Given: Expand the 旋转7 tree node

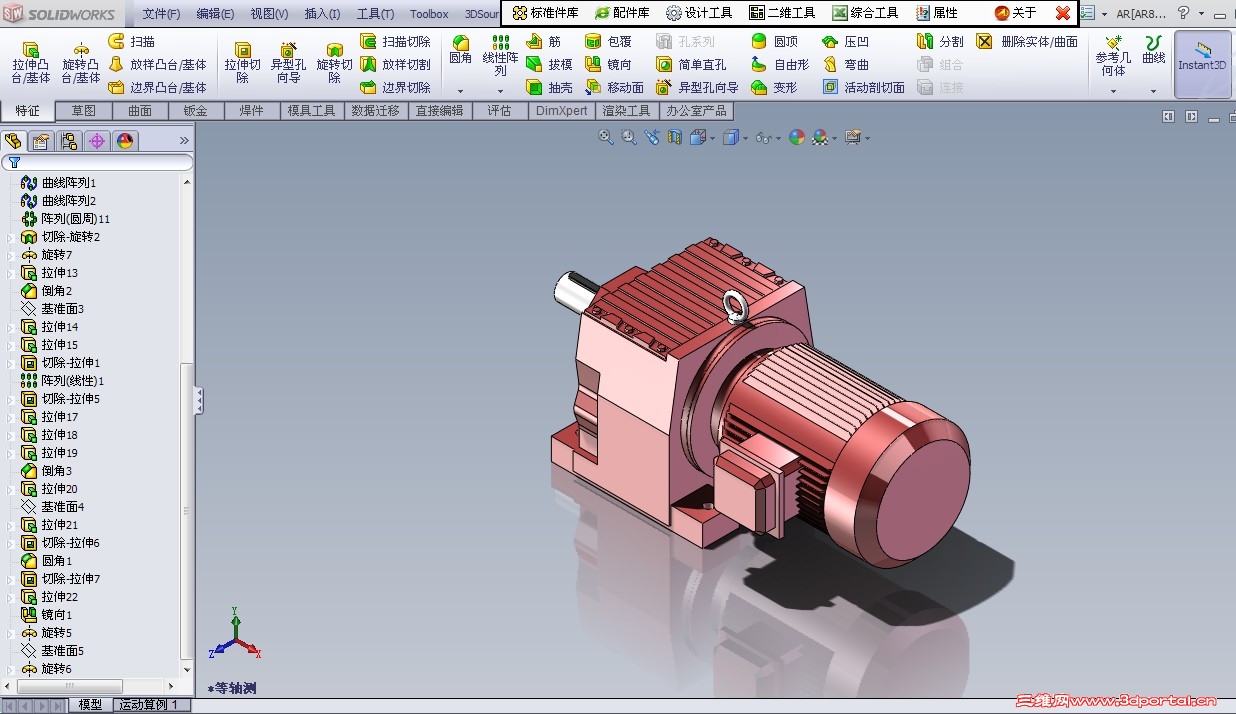Looking at the screenshot, I should (x=11, y=255).
